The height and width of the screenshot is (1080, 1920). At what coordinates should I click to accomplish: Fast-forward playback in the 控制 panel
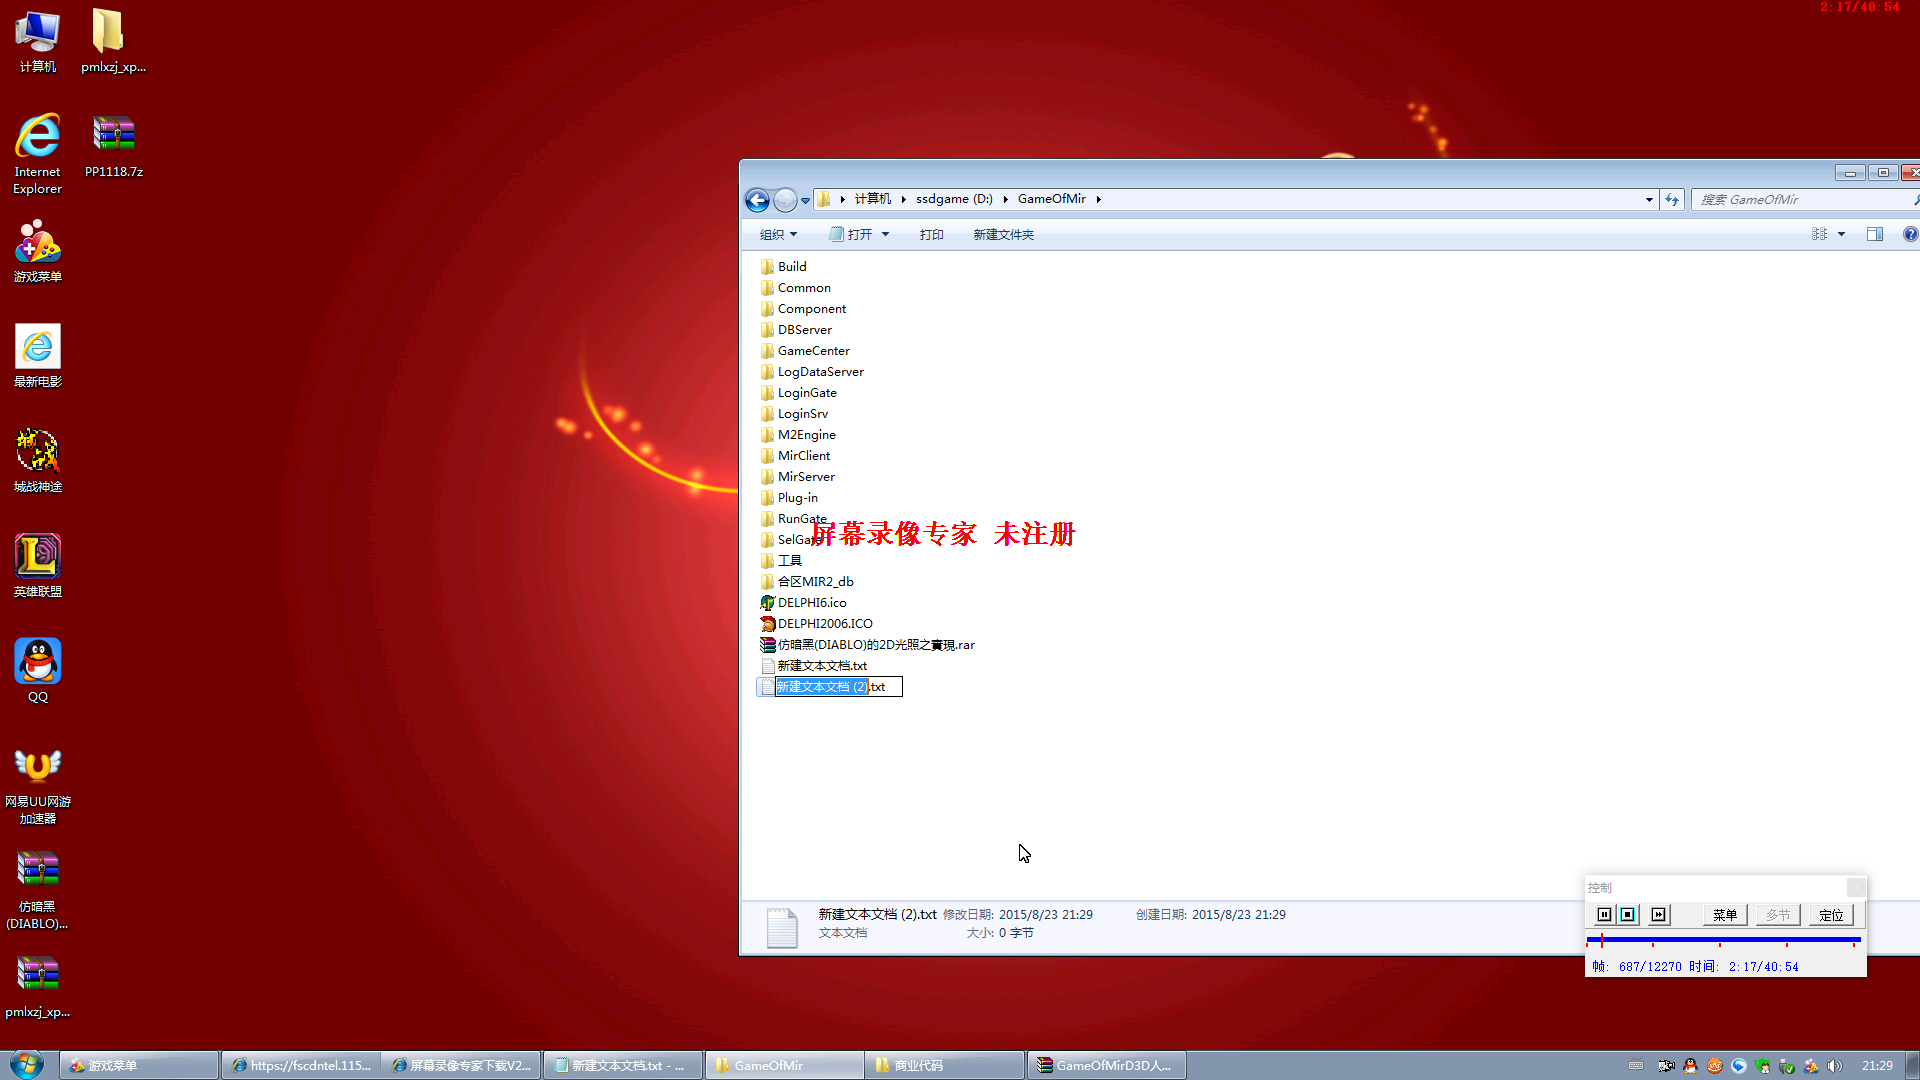(1659, 915)
